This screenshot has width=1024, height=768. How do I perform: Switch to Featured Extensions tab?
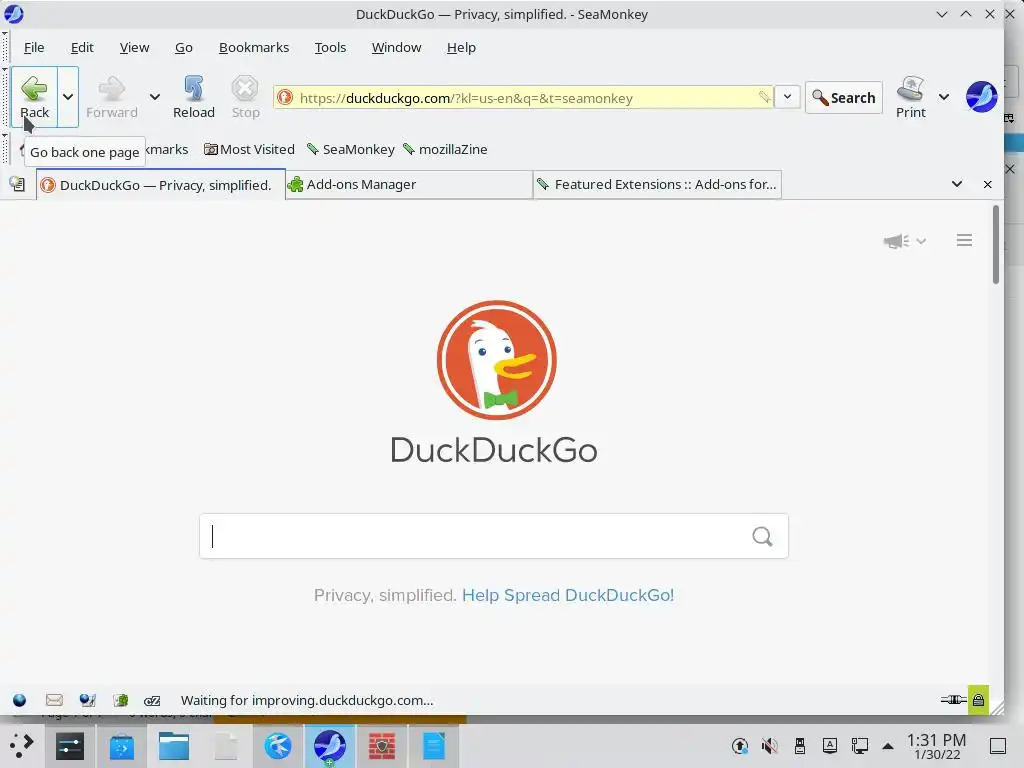tap(658, 185)
